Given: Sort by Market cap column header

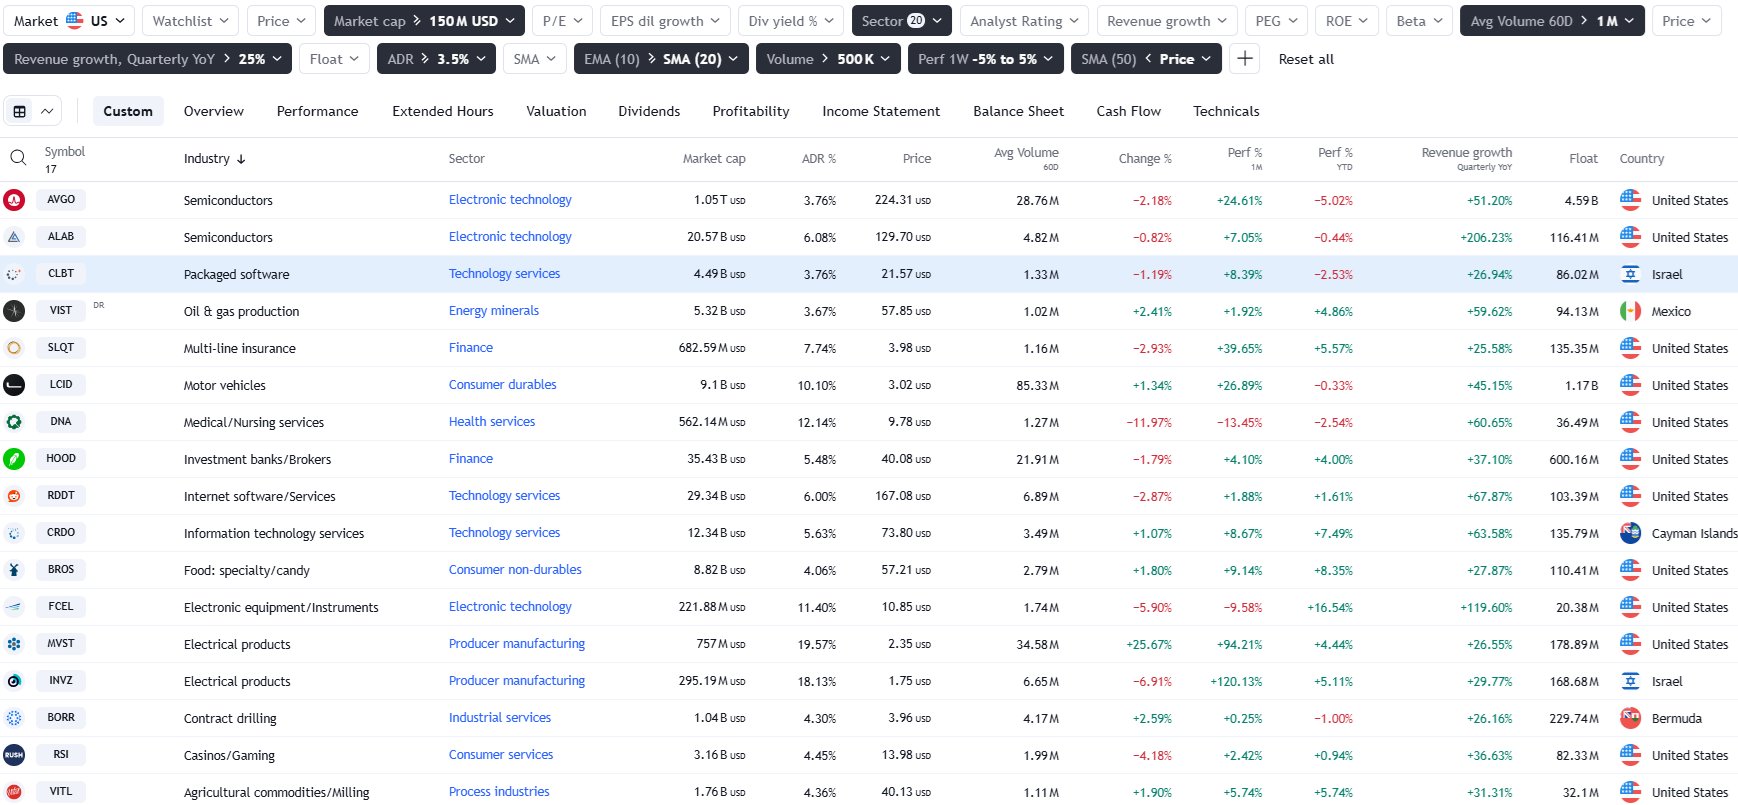Looking at the screenshot, I should [x=713, y=159].
